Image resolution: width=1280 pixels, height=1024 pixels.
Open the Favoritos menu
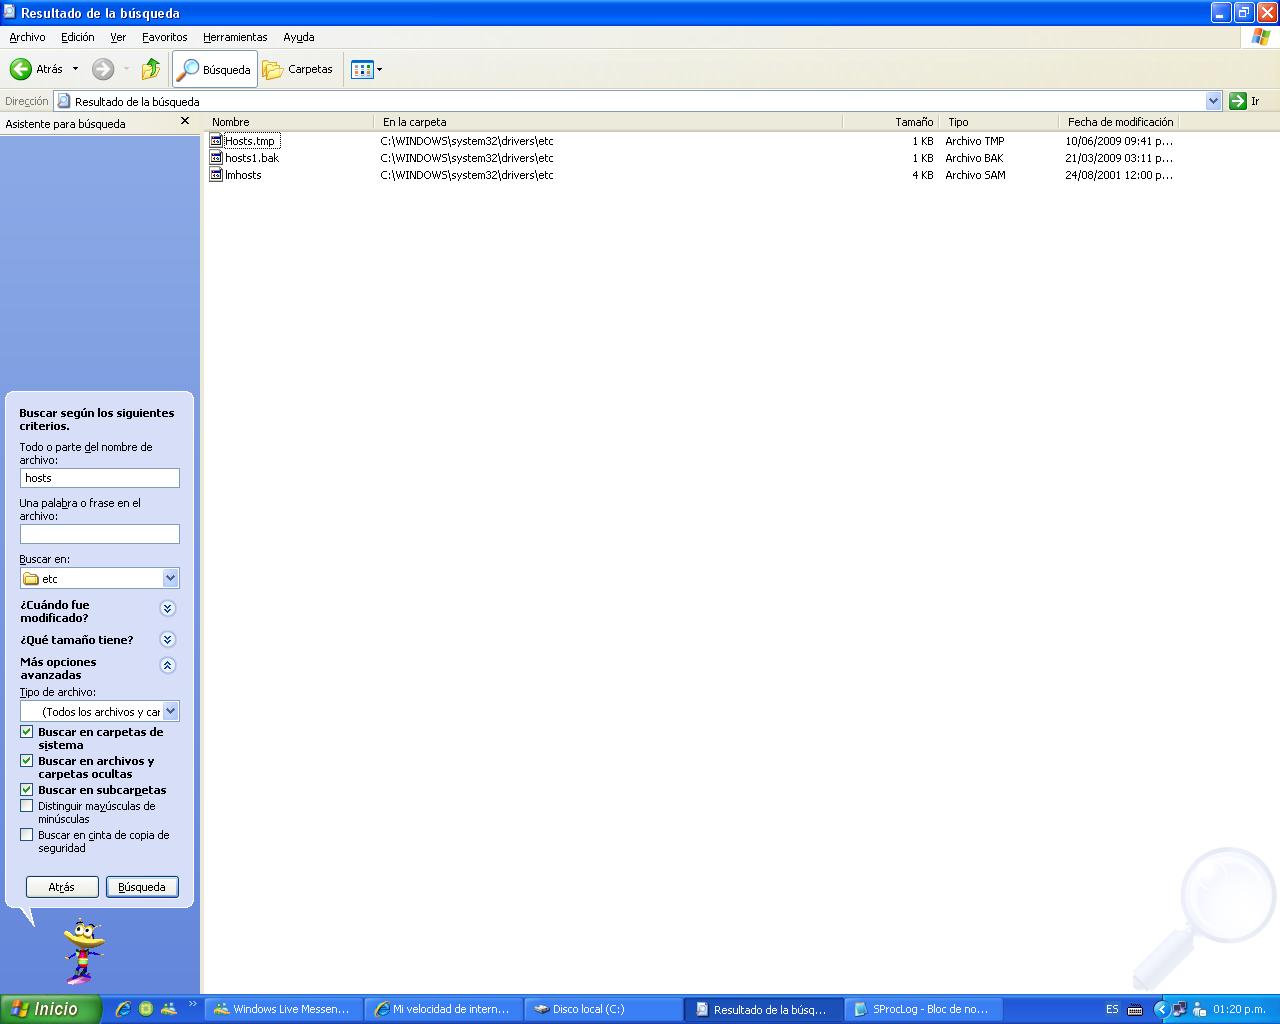pos(164,37)
